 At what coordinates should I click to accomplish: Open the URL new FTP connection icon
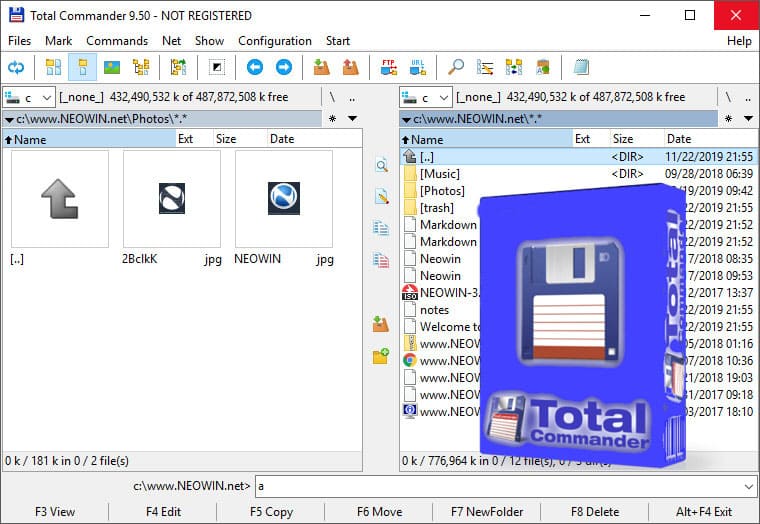coord(418,67)
